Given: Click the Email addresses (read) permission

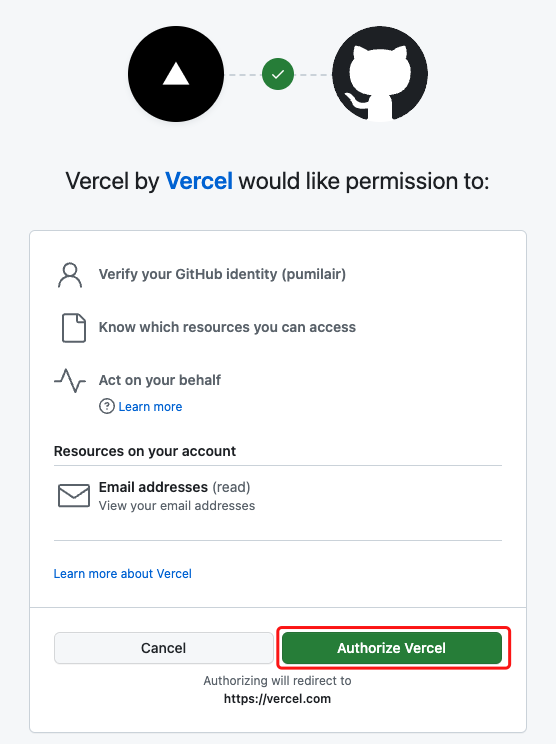Looking at the screenshot, I should click(175, 487).
